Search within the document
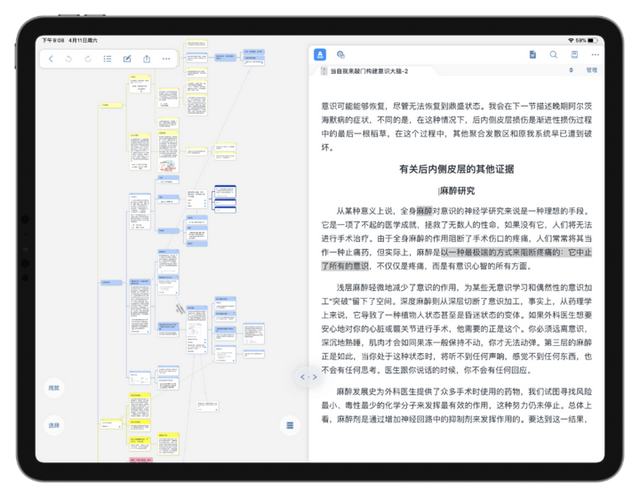Screen dimensions: 640x498 [553, 54]
